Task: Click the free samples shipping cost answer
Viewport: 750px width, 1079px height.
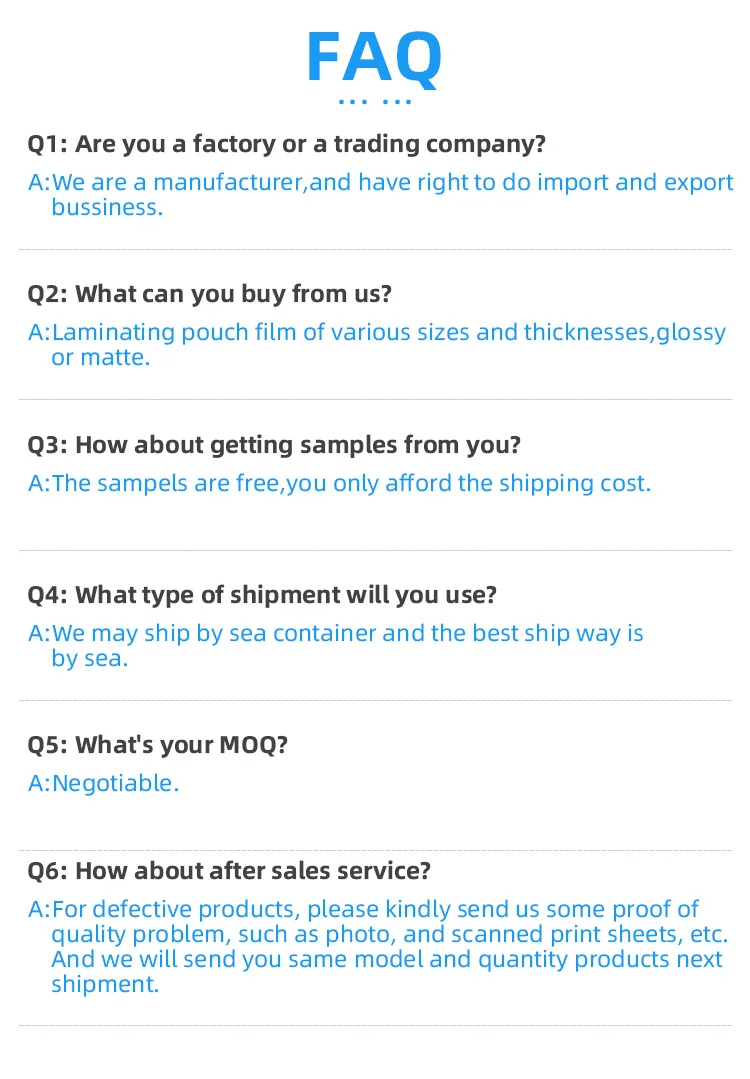Action: pos(339,483)
